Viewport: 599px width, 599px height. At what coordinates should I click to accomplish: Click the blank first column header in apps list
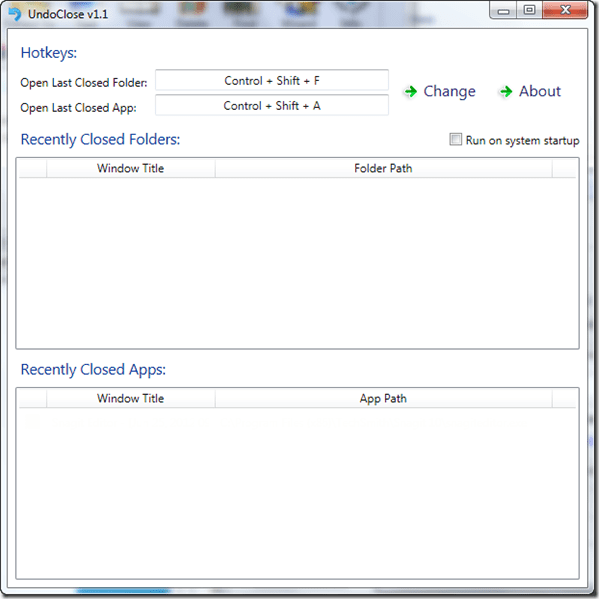click(32, 398)
